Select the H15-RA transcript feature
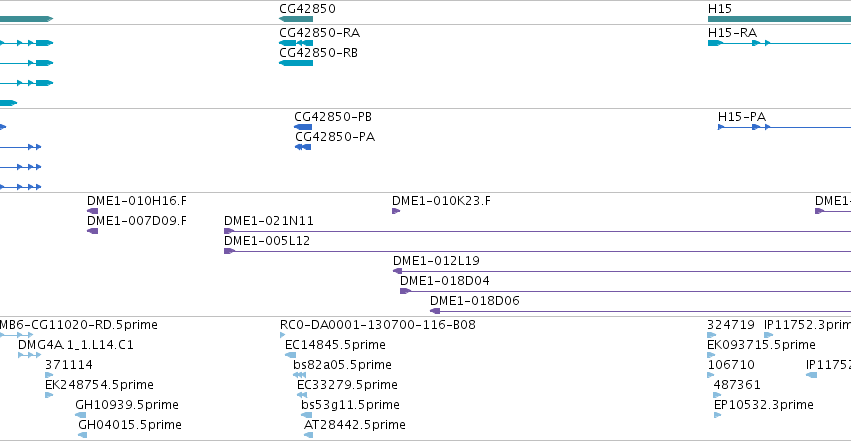 coord(779,43)
